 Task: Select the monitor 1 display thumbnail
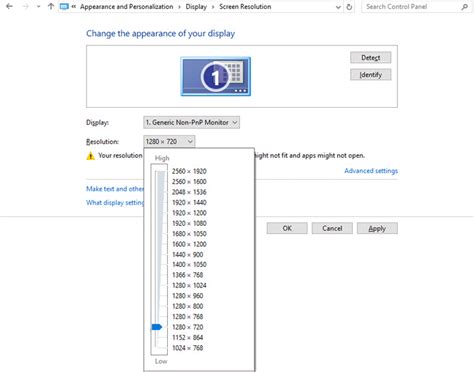pyautogui.click(x=216, y=76)
